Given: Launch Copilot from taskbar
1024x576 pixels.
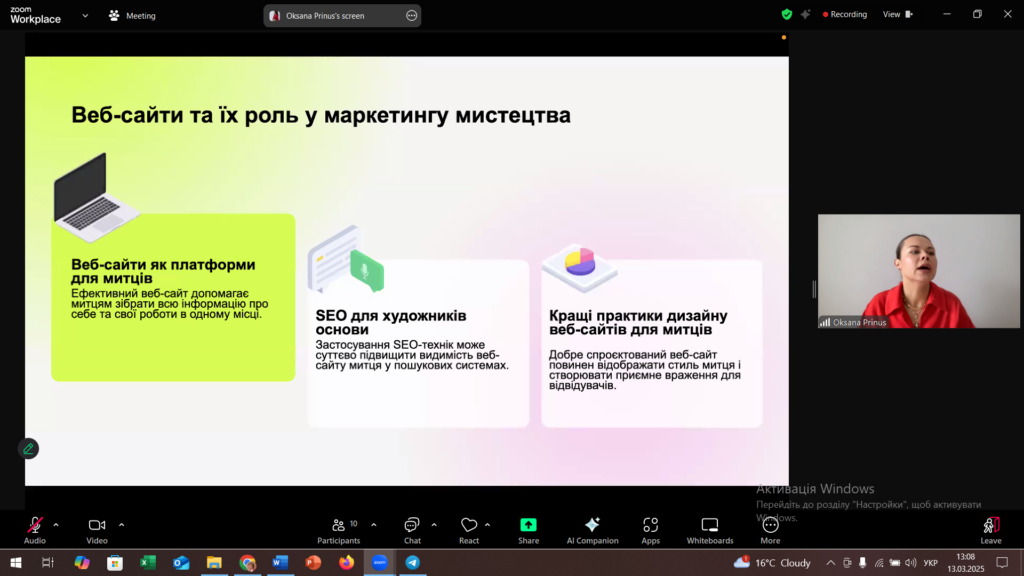Looking at the screenshot, I should point(82,562).
